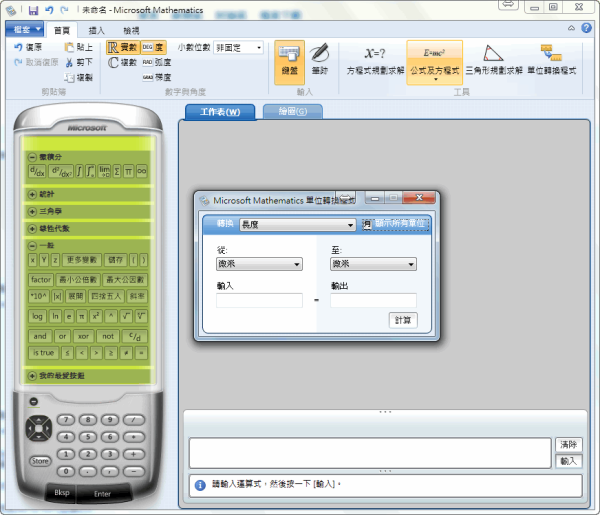The width and height of the screenshot is (600, 515).
Task: Click the is true button on calculator
Action: (x=44, y=353)
